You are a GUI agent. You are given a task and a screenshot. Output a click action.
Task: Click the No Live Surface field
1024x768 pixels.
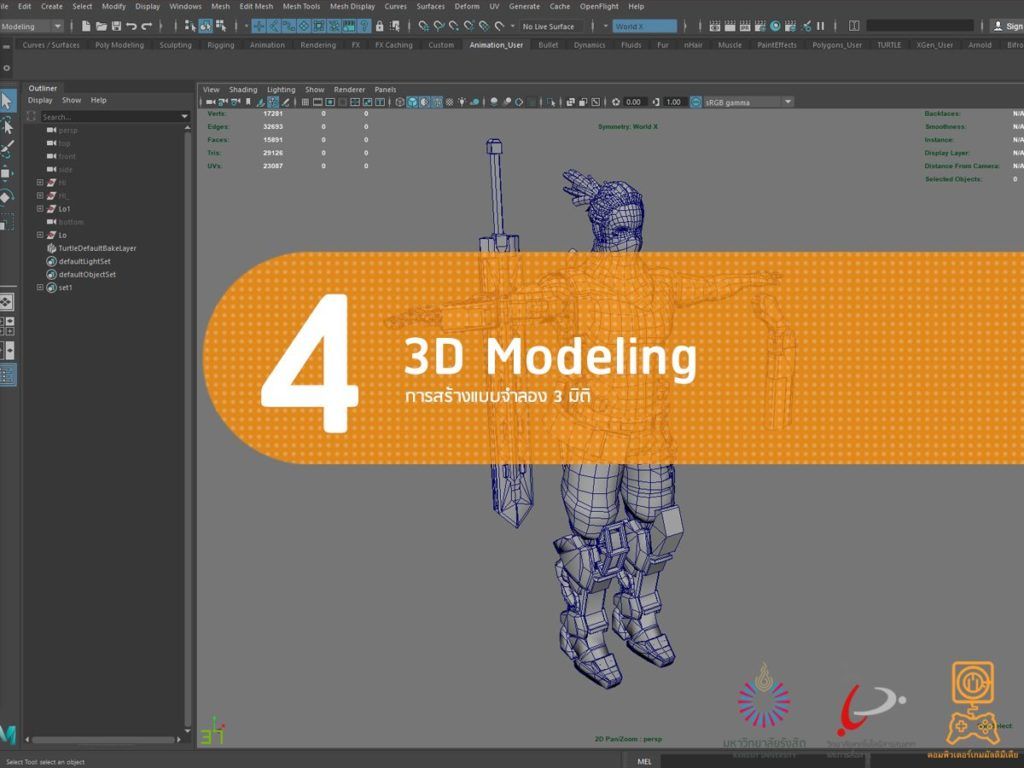pyautogui.click(x=549, y=27)
